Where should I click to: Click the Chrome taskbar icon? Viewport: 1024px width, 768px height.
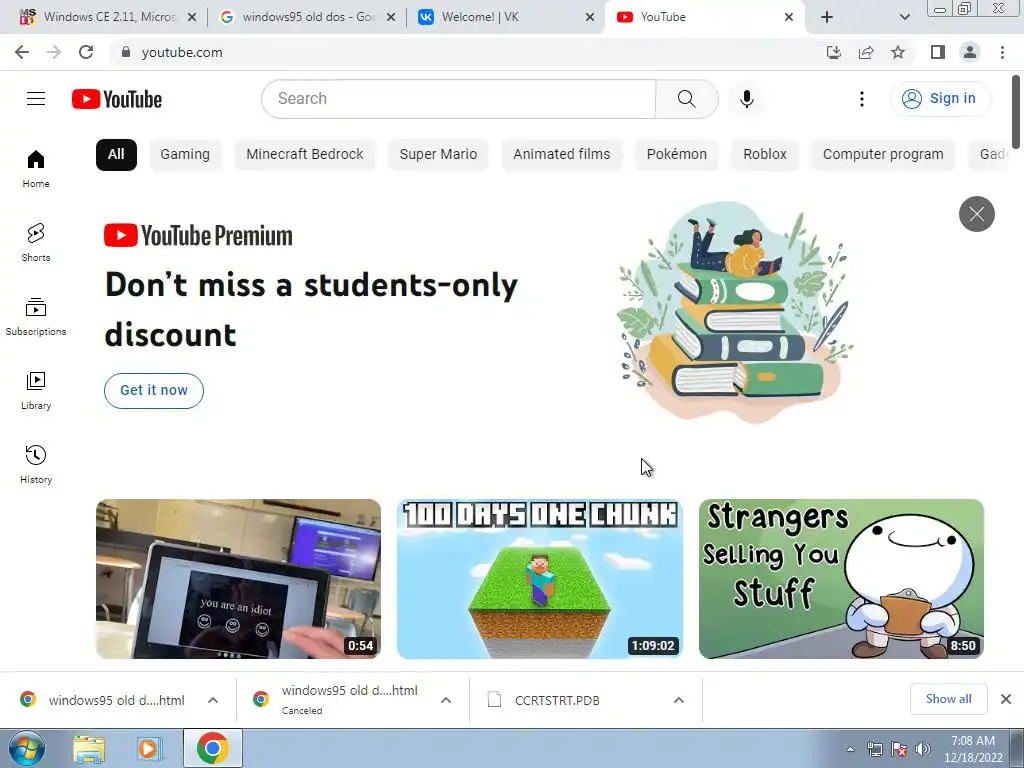[x=213, y=748]
